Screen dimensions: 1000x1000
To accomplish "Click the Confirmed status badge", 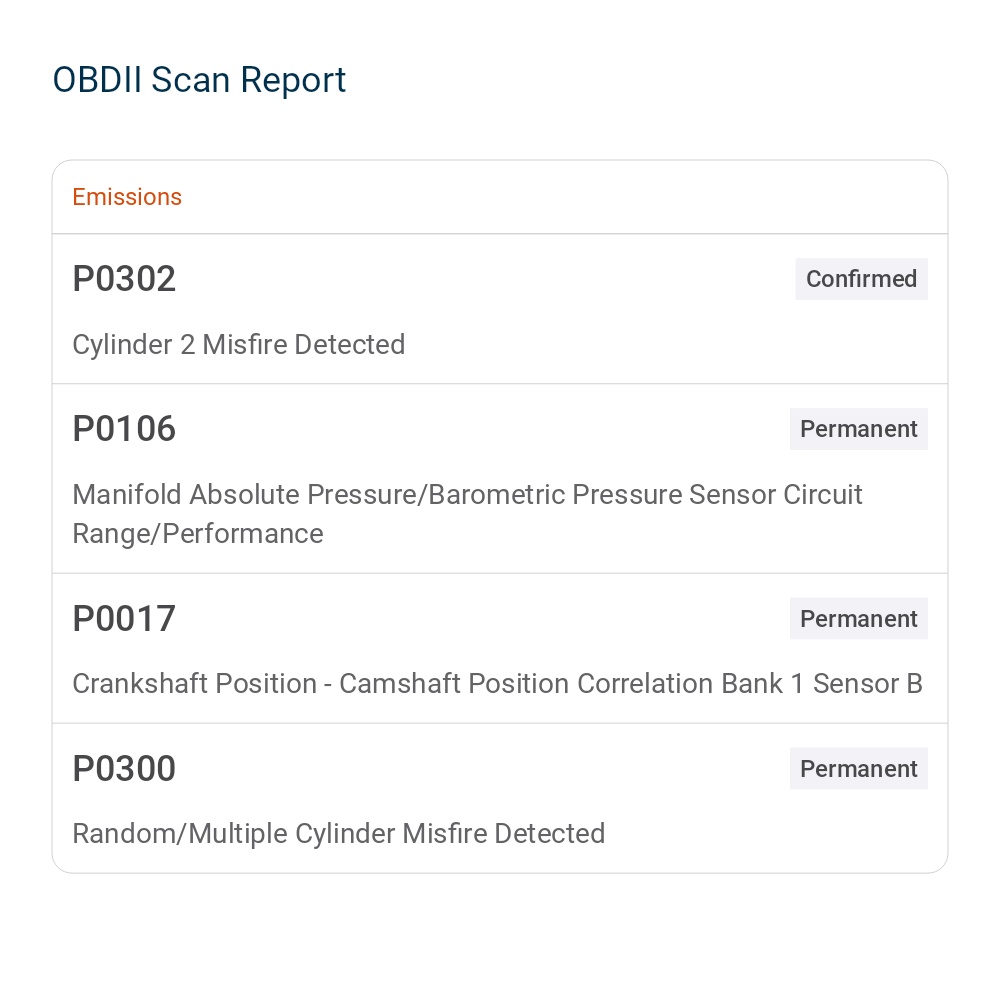I will click(861, 279).
